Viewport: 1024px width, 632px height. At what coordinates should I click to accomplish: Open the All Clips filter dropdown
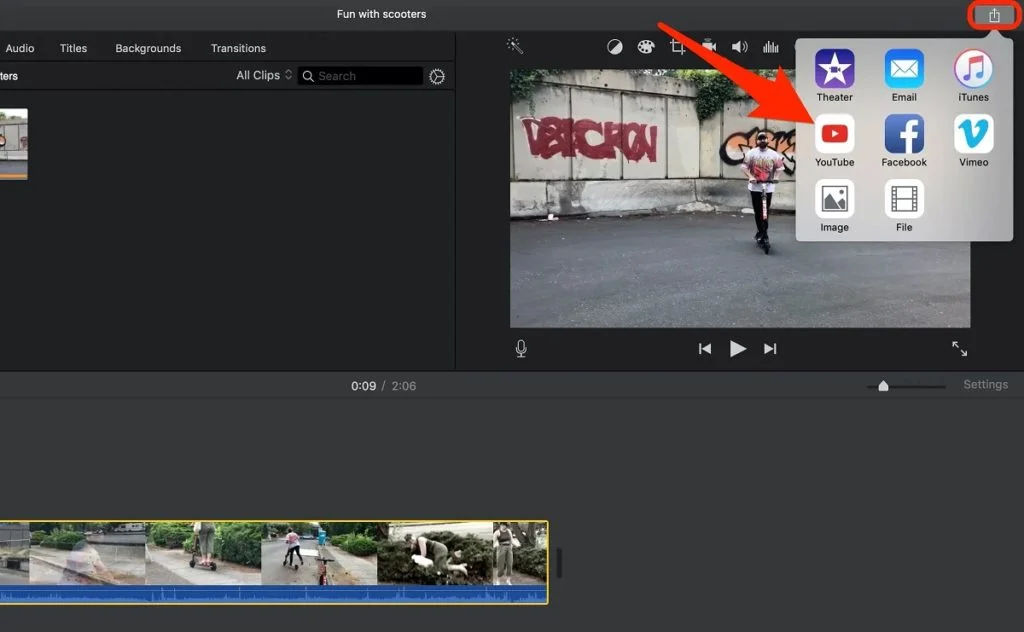(x=264, y=76)
